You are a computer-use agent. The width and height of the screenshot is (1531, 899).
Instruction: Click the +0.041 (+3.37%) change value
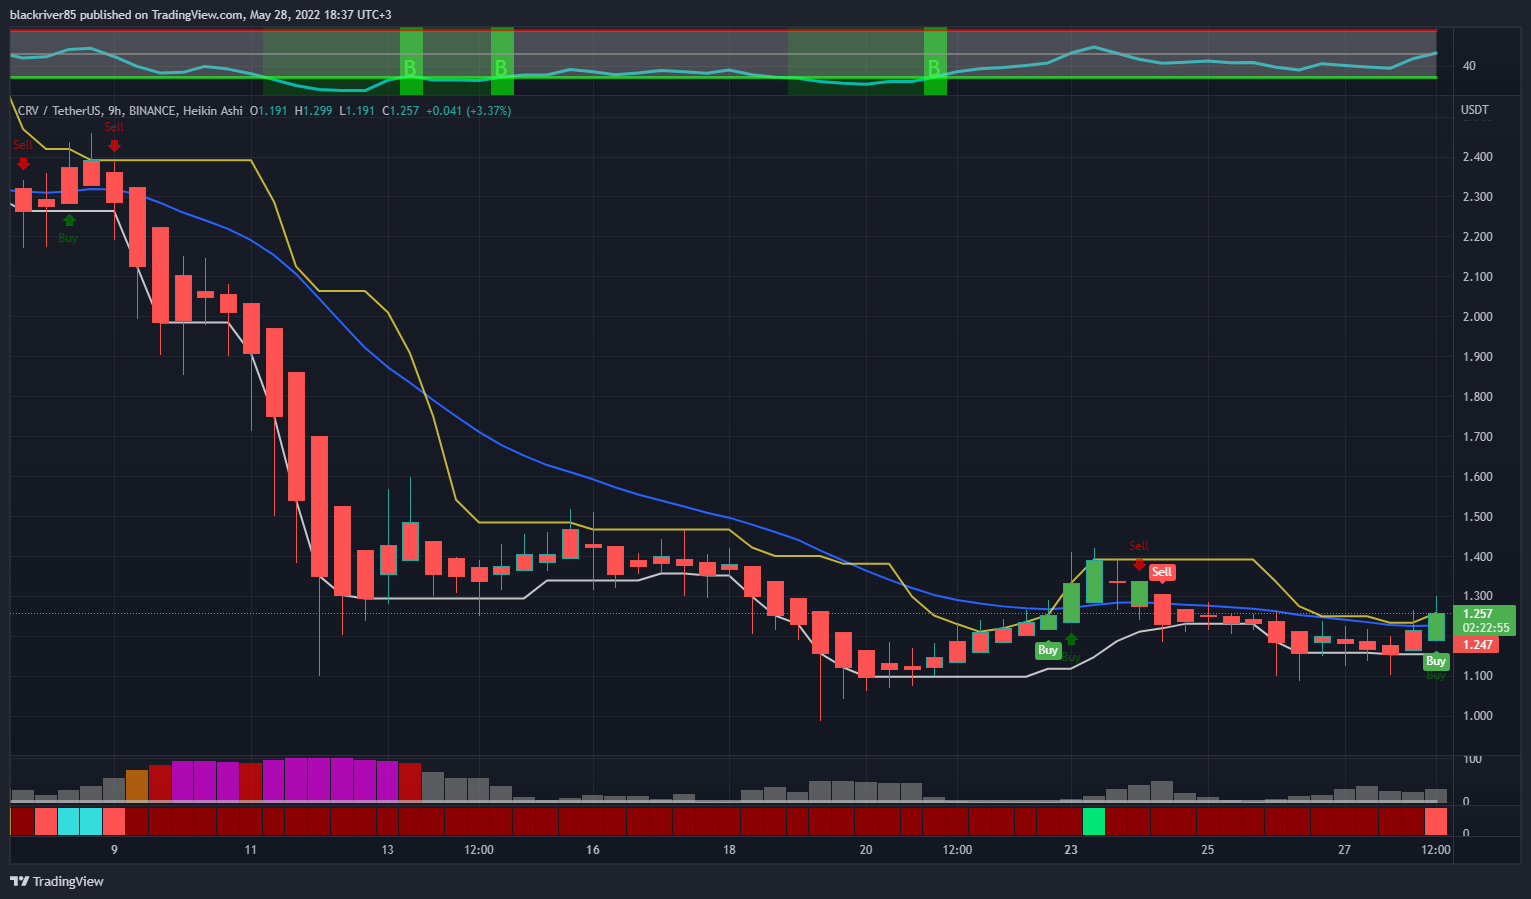coord(468,111)
